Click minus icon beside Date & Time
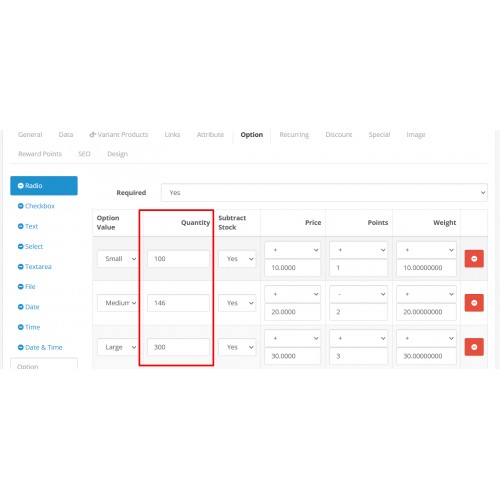Viewport: 500px width, 500px height. 20,347
